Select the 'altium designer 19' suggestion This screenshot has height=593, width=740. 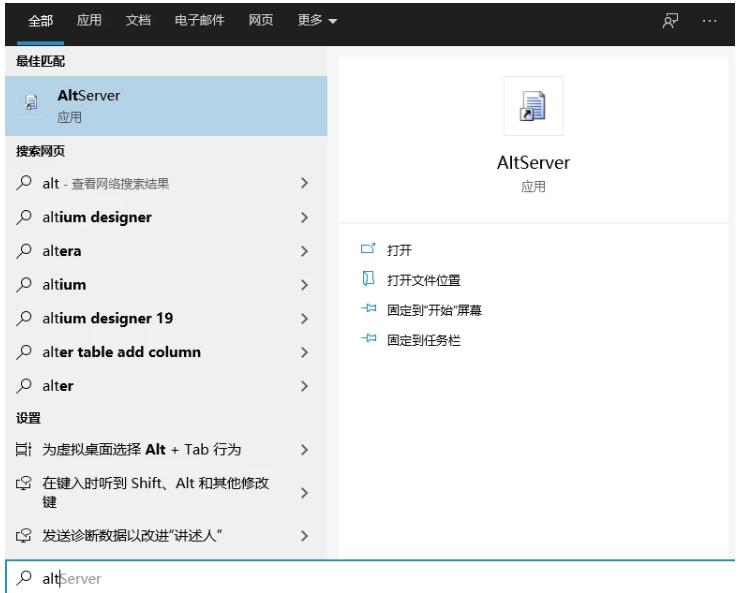click(x=108, y=318)
